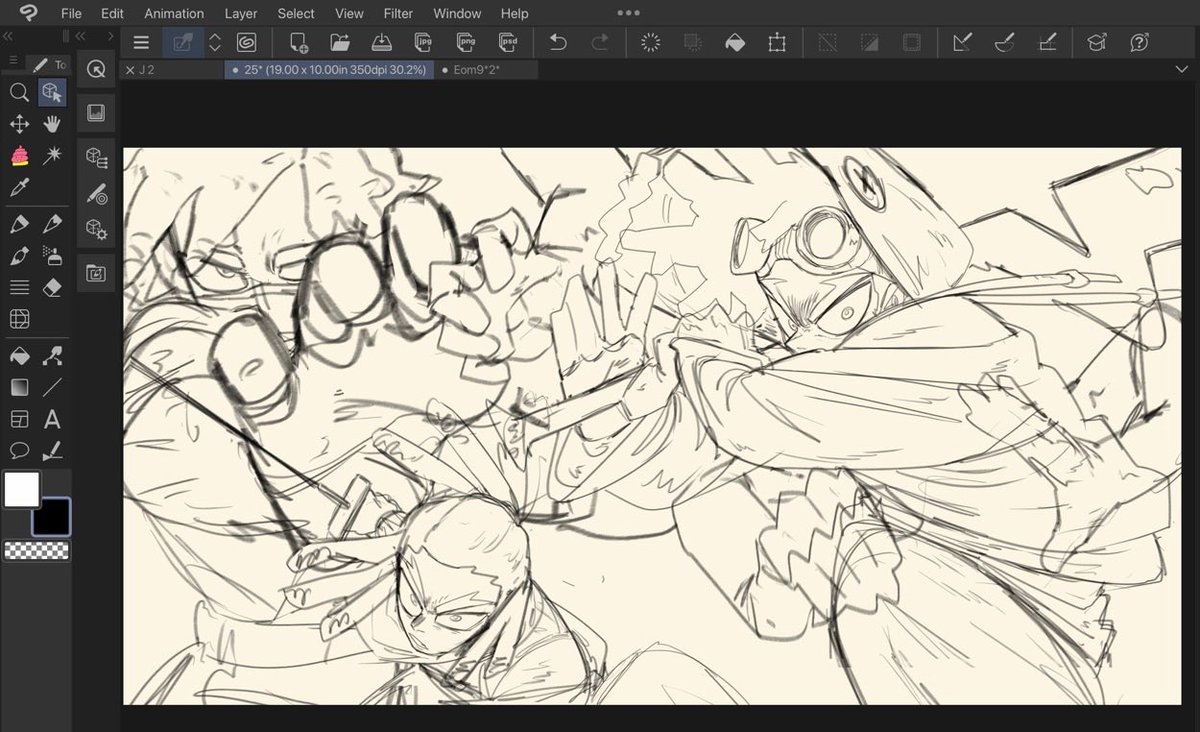The image size is (1200, 732).
Task: Open the Material folder palette icon
Action: (x=96, y=273)
